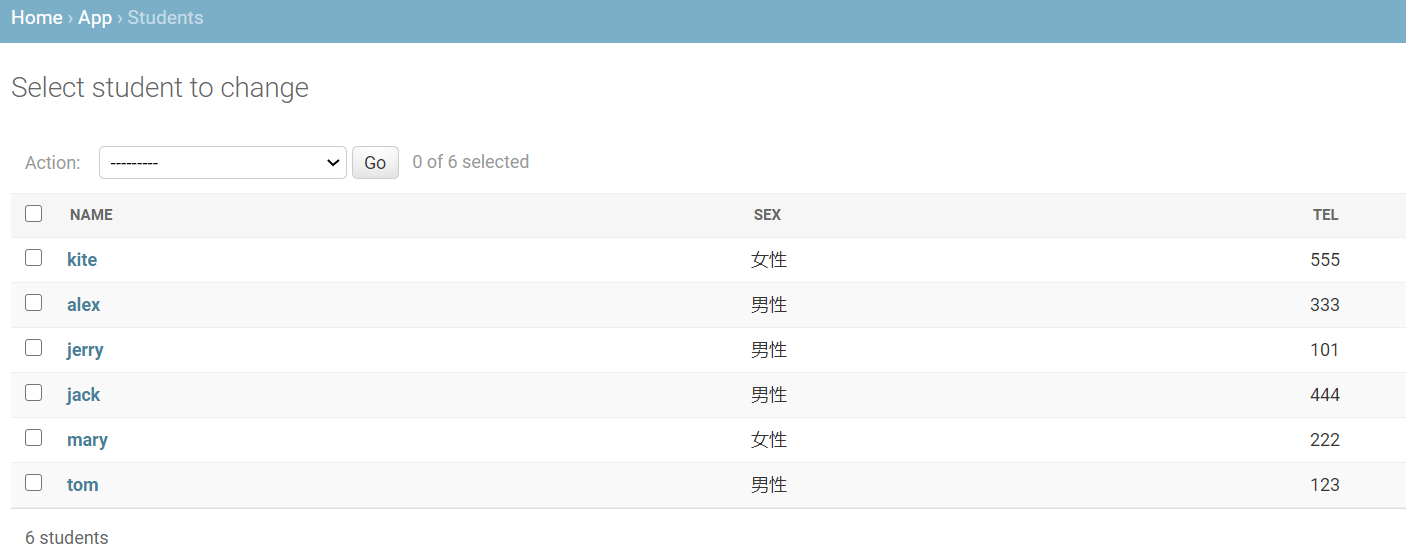Open the Home breadcrumb link
1406x553 pixels.
point(37,18)
